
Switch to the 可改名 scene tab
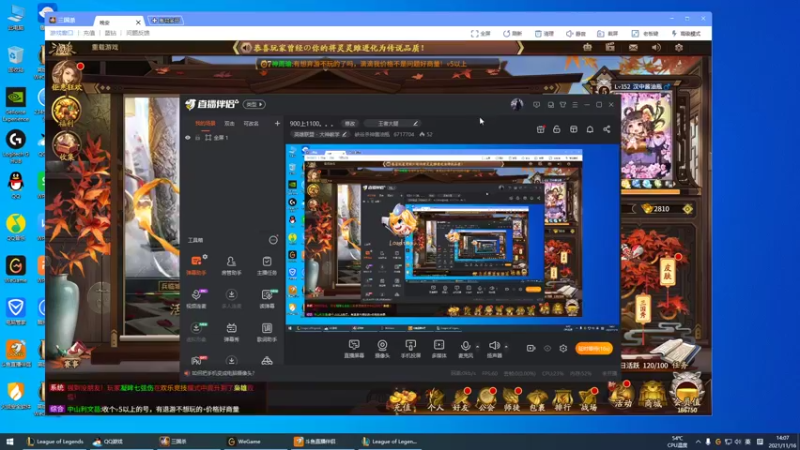click(x=251, y=123)
